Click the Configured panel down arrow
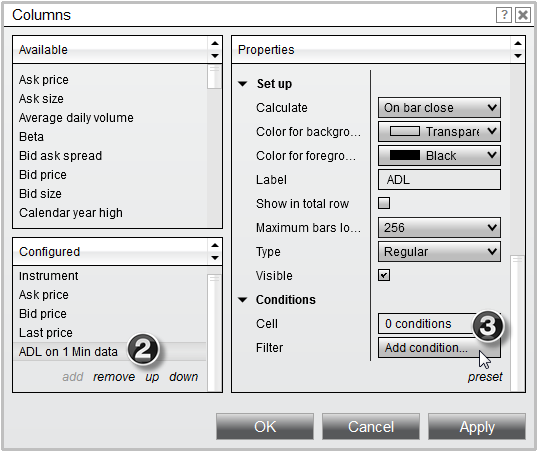 215,258
